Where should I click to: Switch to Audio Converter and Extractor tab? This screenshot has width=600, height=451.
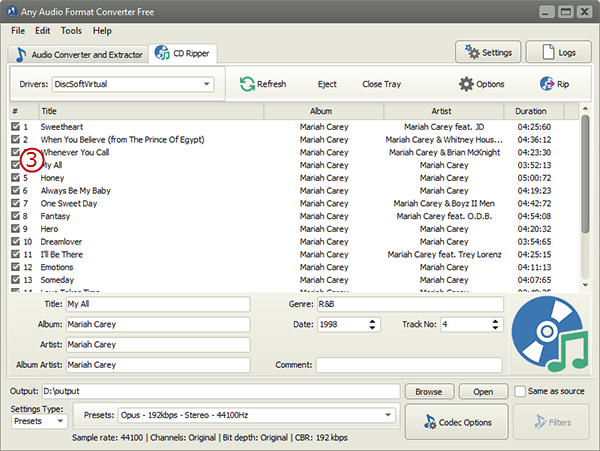(x=78, y=54)
